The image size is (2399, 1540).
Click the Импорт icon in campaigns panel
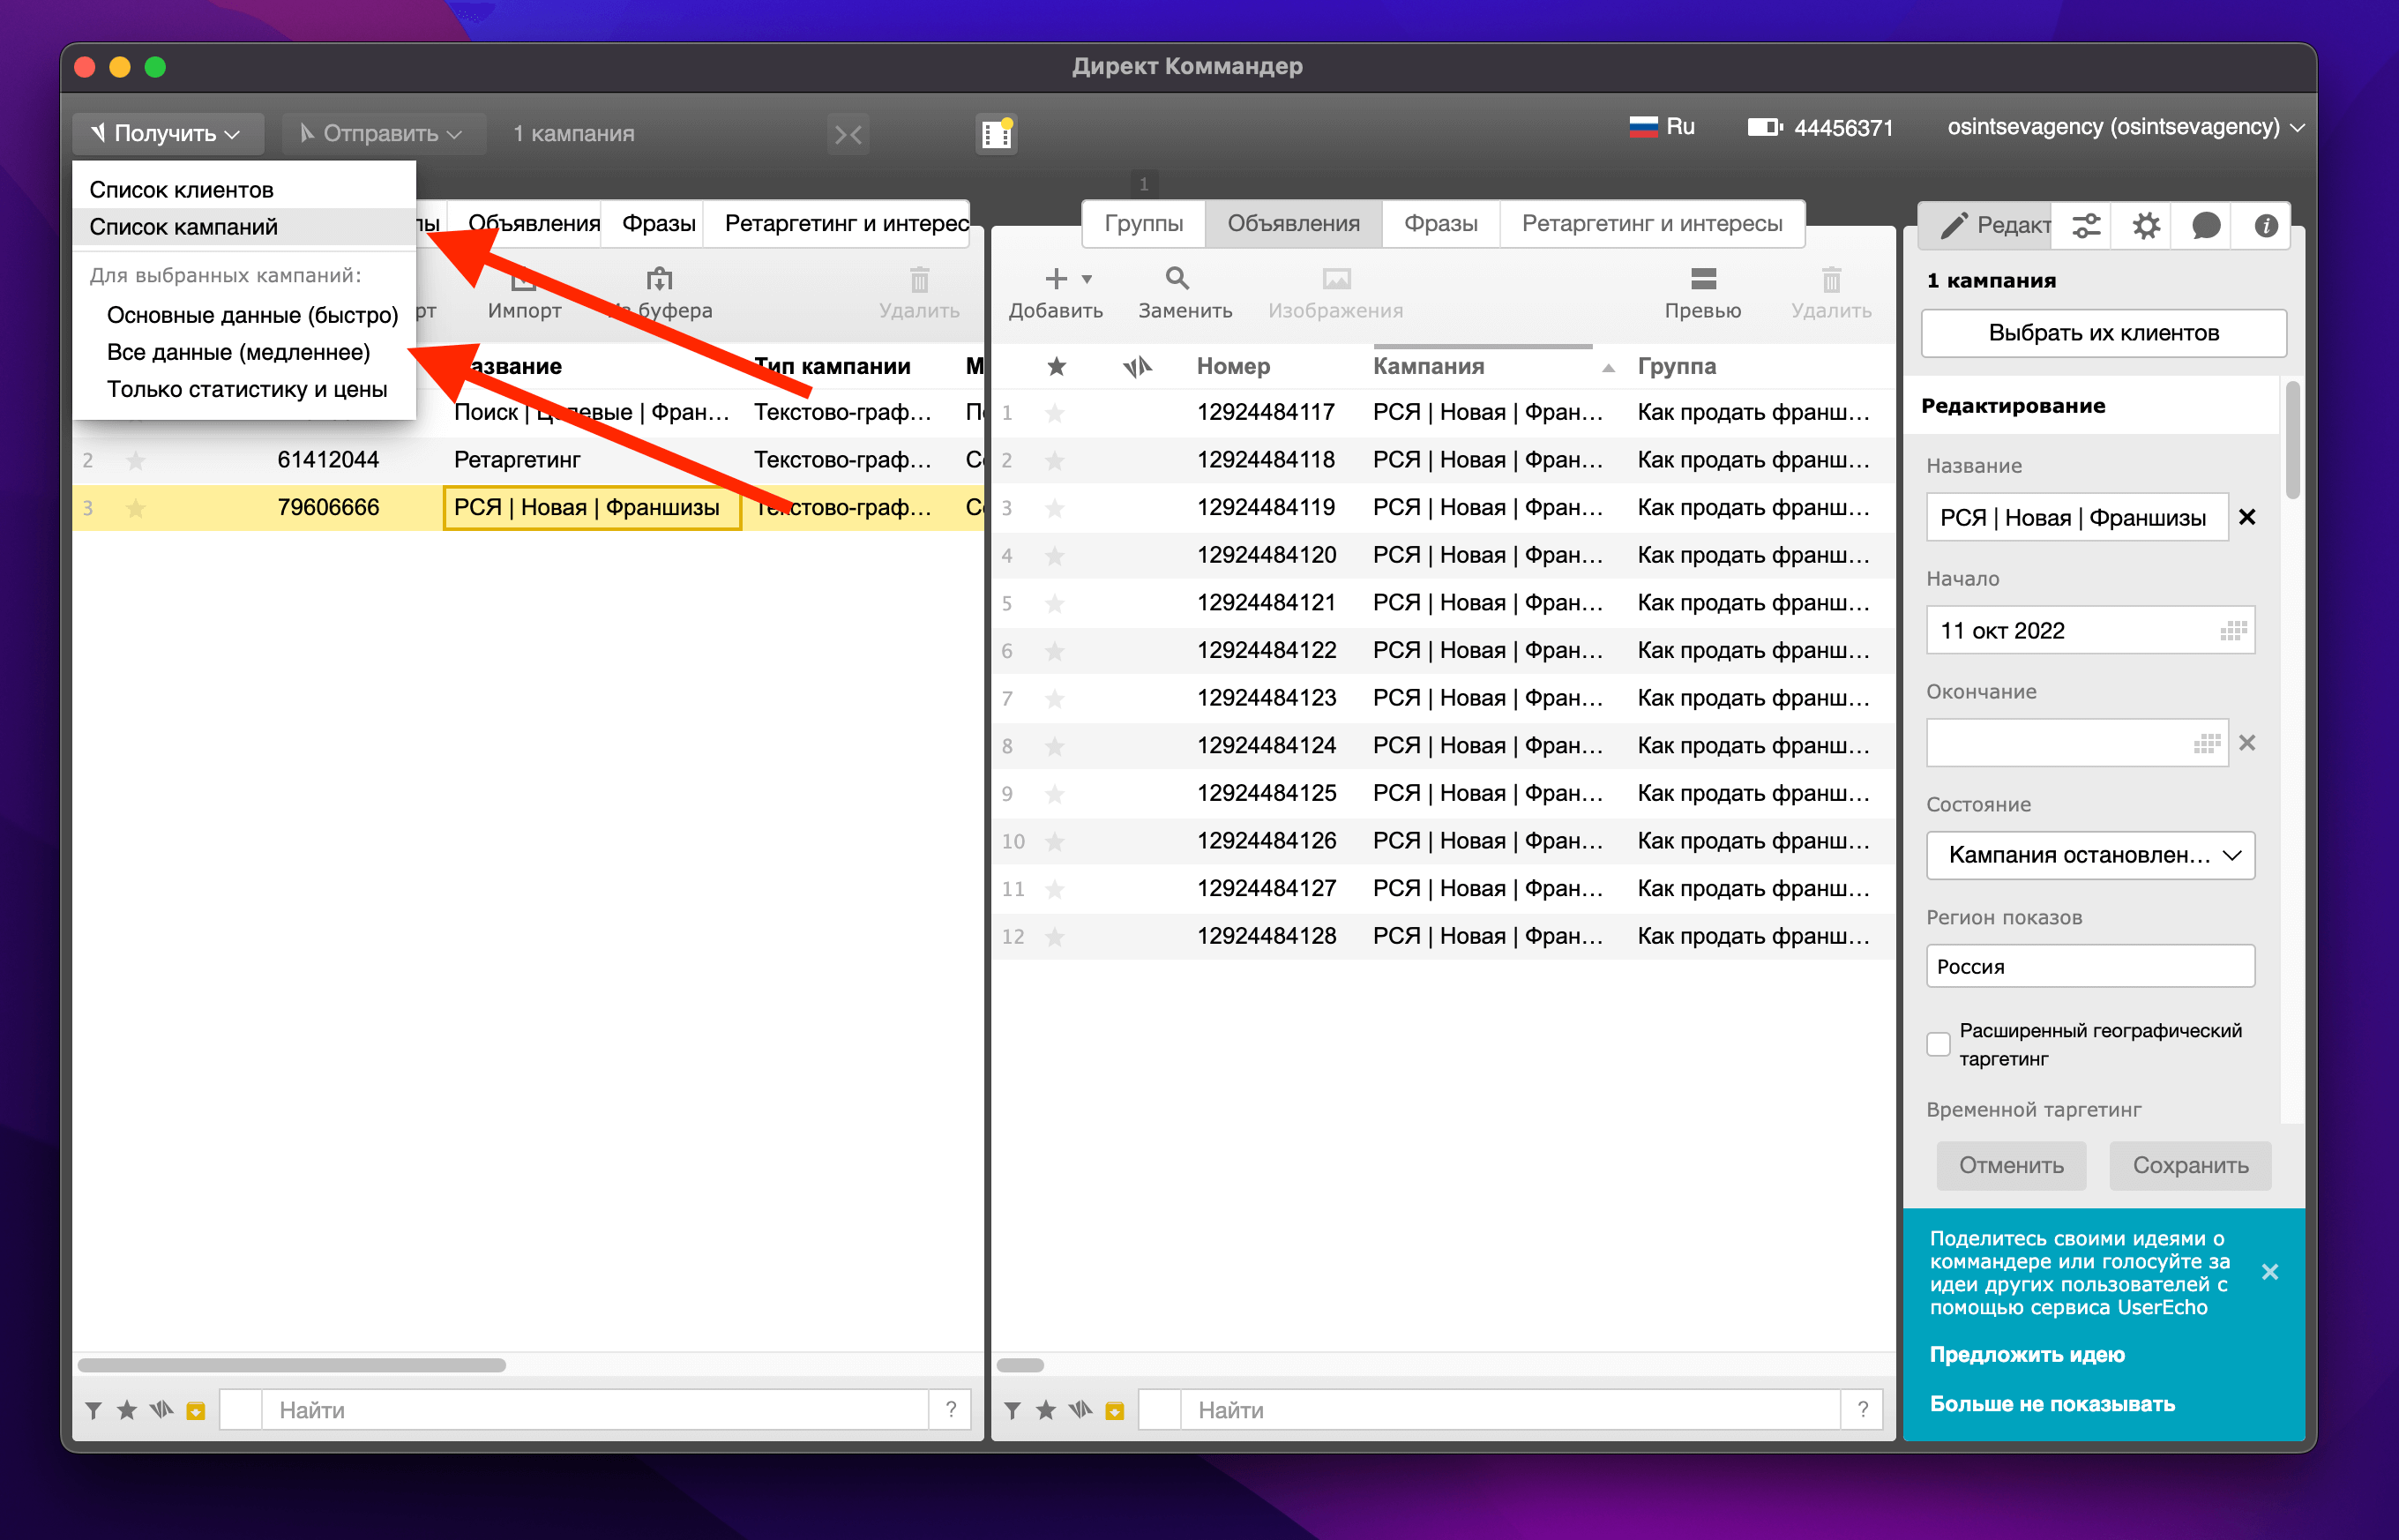point(524,279)
